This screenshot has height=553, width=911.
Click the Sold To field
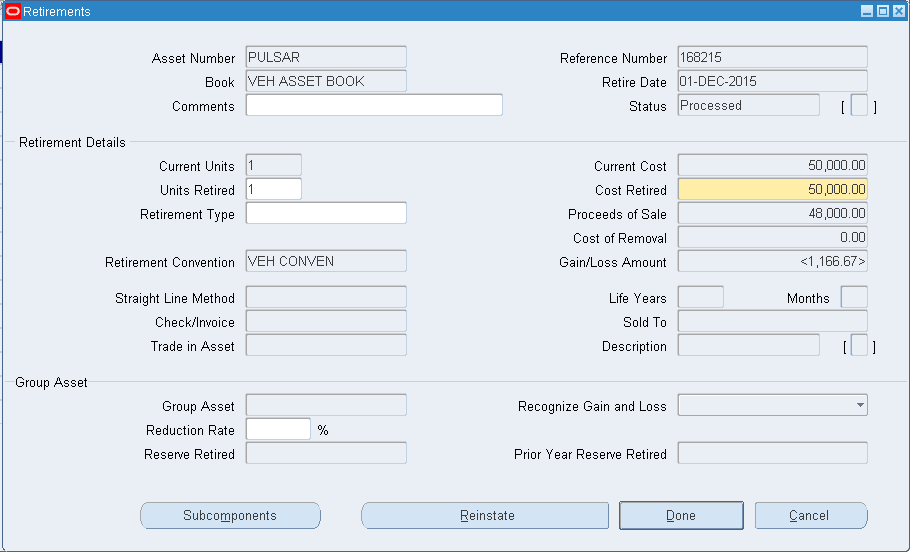click(x=772, y=321)
